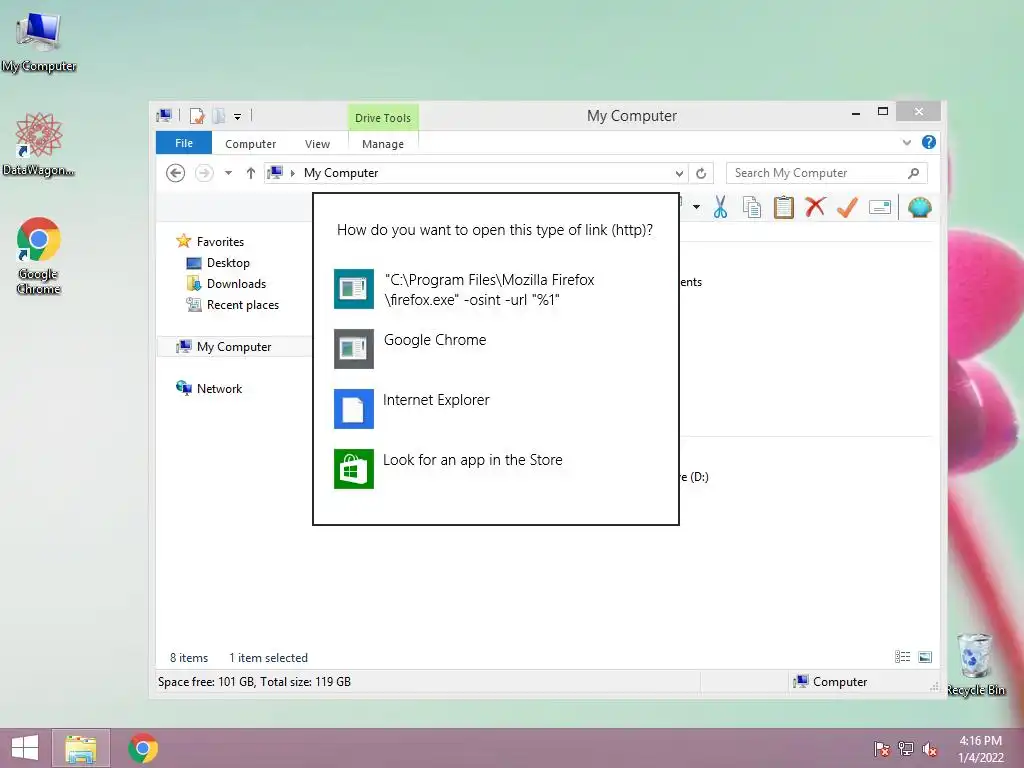1024x768 pixels.
Task: Open dropdown arrow left of scissors icon
Action: pyautogui.click(x=696, y=208)
